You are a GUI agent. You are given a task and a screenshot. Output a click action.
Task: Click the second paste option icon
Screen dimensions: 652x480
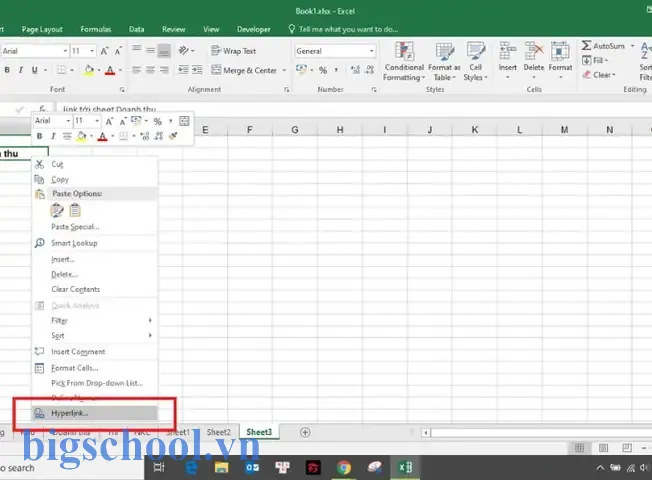[75, 210]
